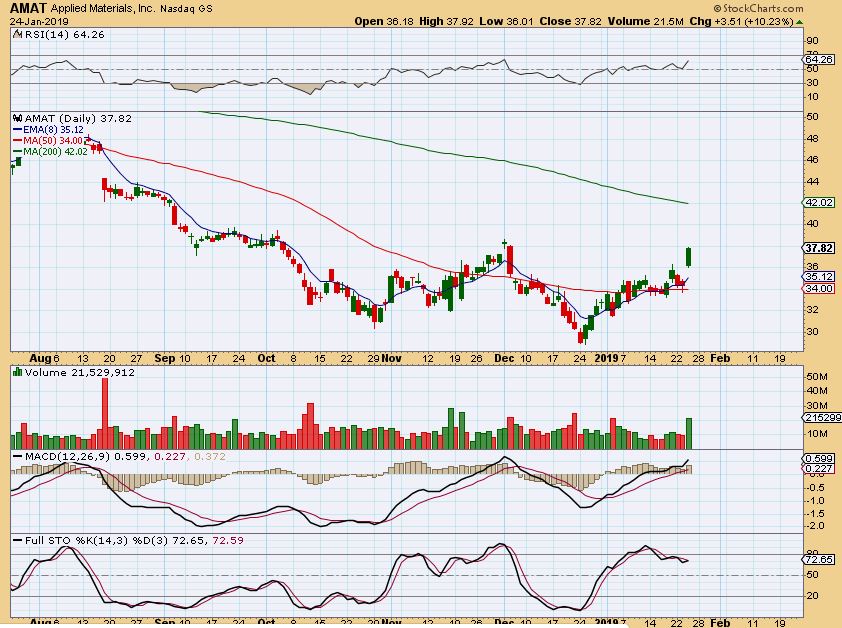Click the green up-arrow change icon

[799, 22]
